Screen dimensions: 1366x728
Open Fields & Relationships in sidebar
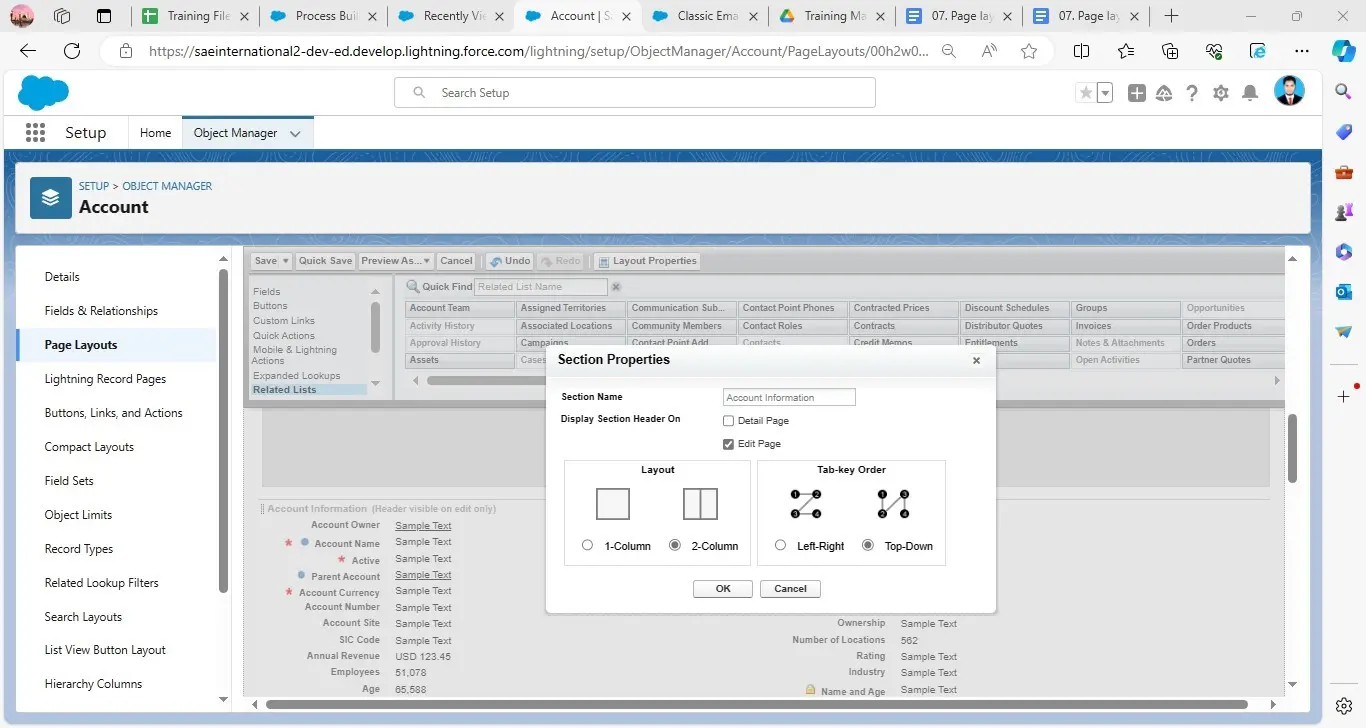[x=101, y=311]
